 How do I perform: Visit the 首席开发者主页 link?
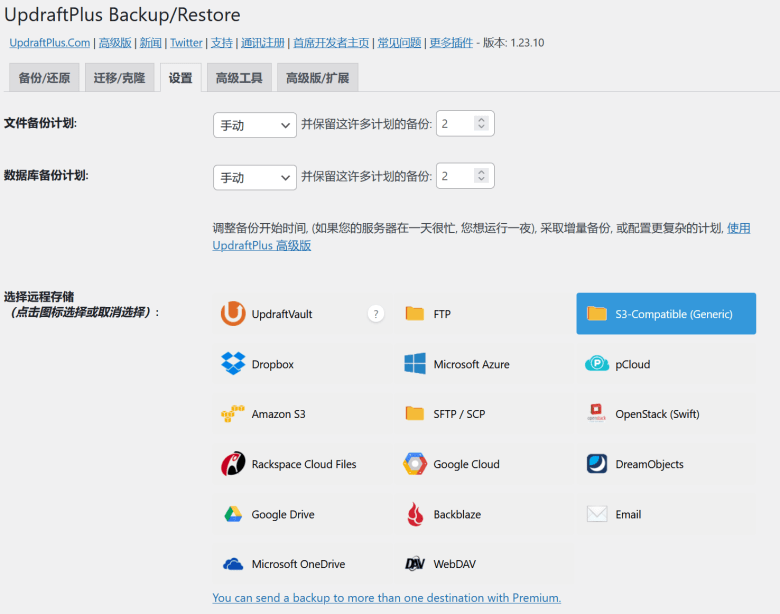(331, 43)
